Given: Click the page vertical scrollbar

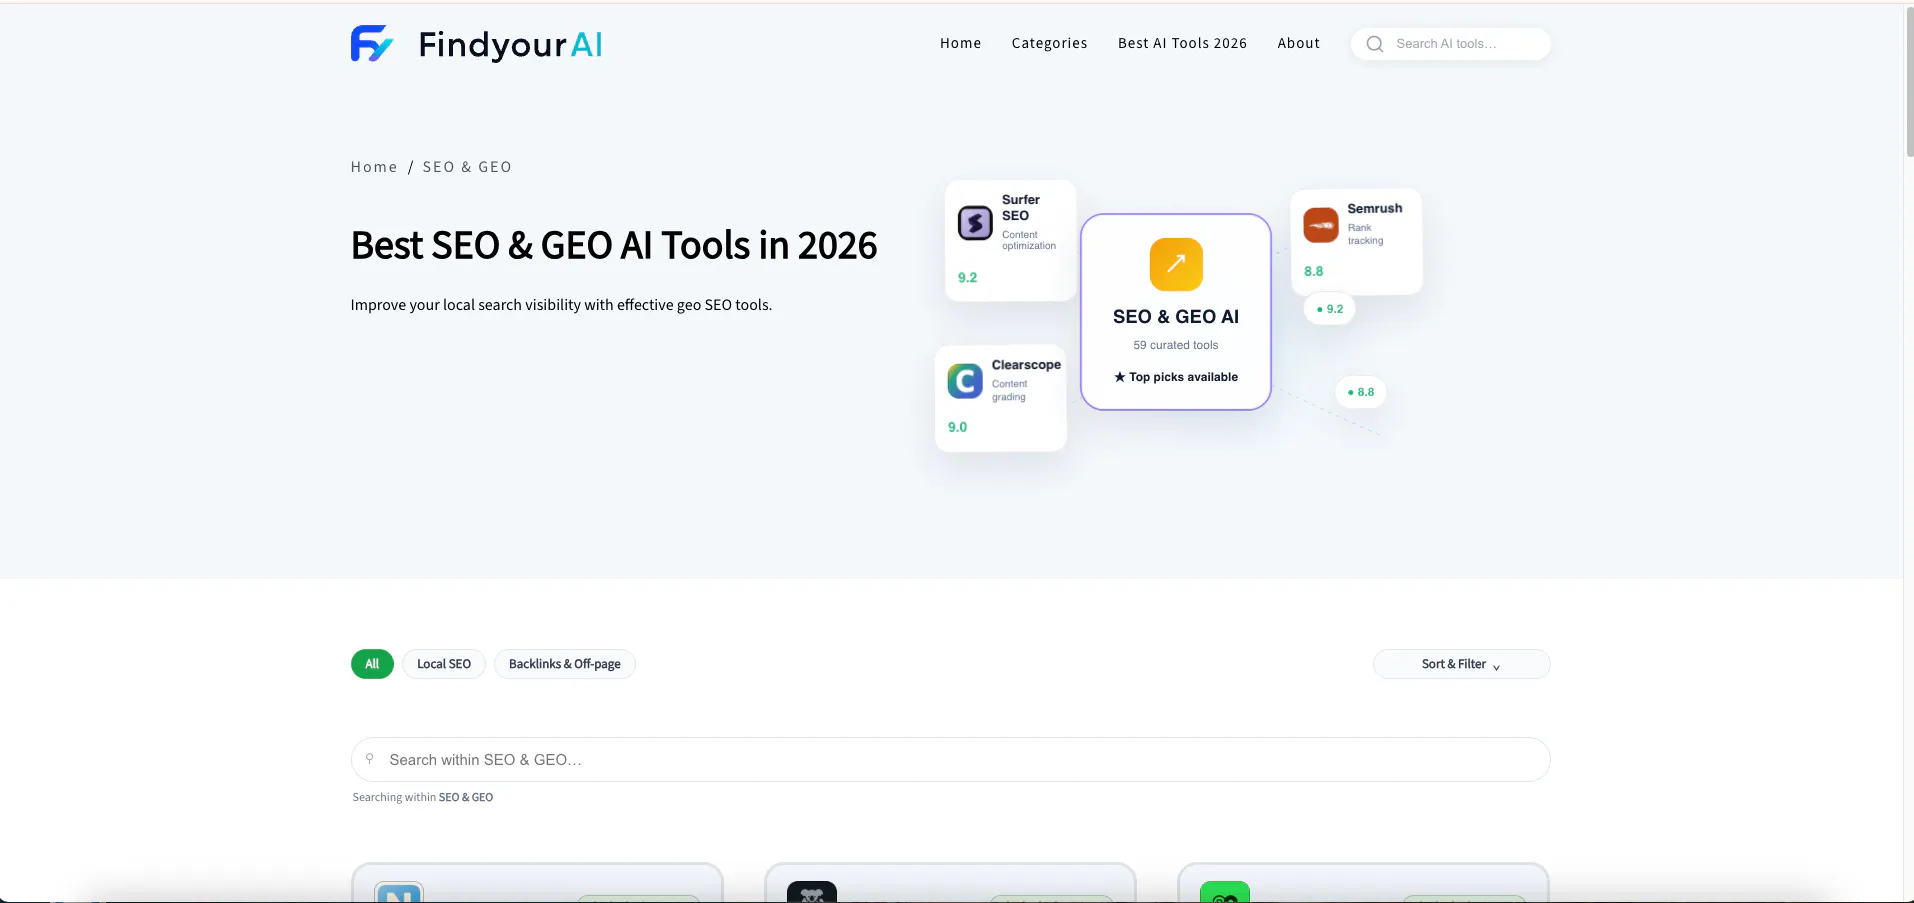Looking at the screenshot, I should (1909, 80).
